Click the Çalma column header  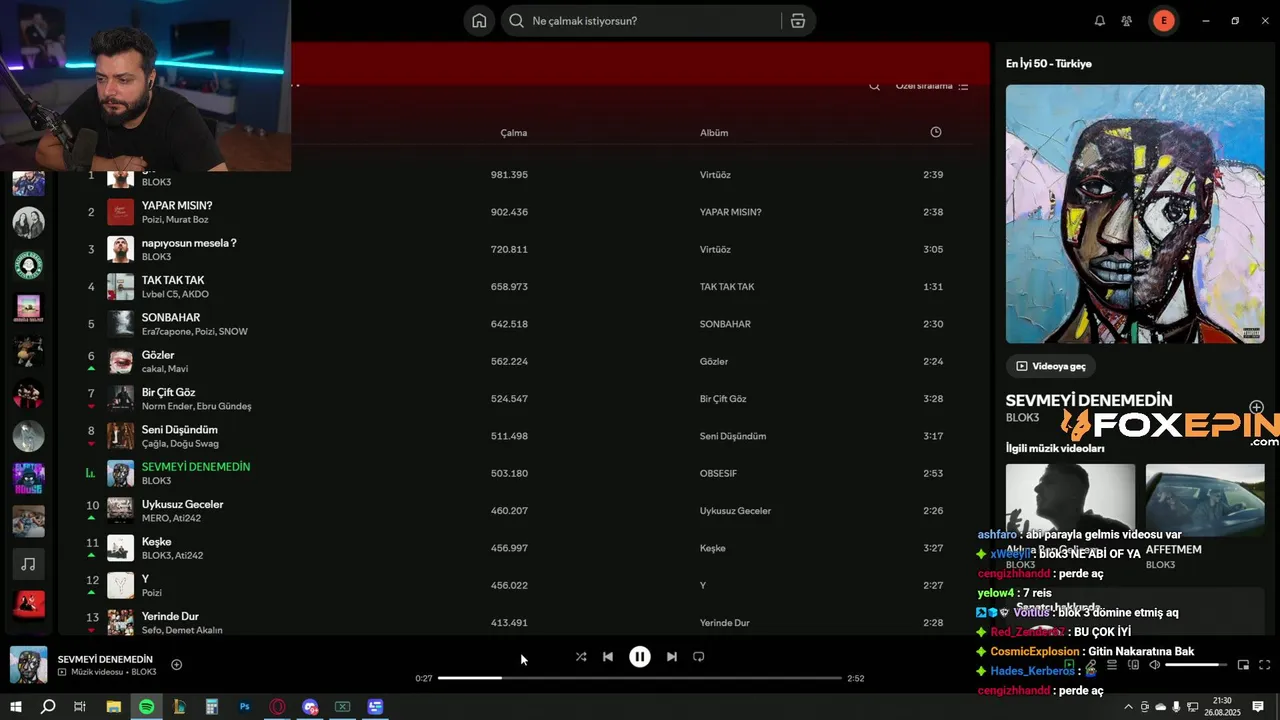pyautogui.click(x=514, y=133)
